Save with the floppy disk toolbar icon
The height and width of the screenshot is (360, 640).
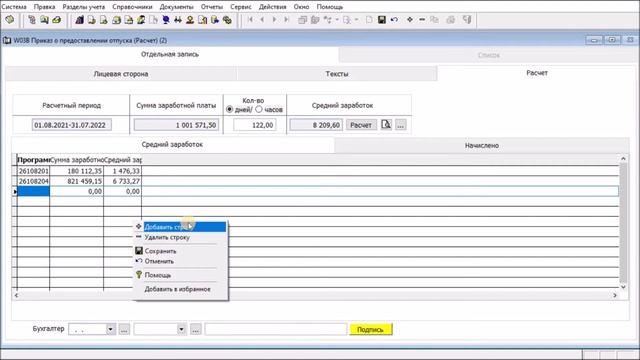[382, 20]
